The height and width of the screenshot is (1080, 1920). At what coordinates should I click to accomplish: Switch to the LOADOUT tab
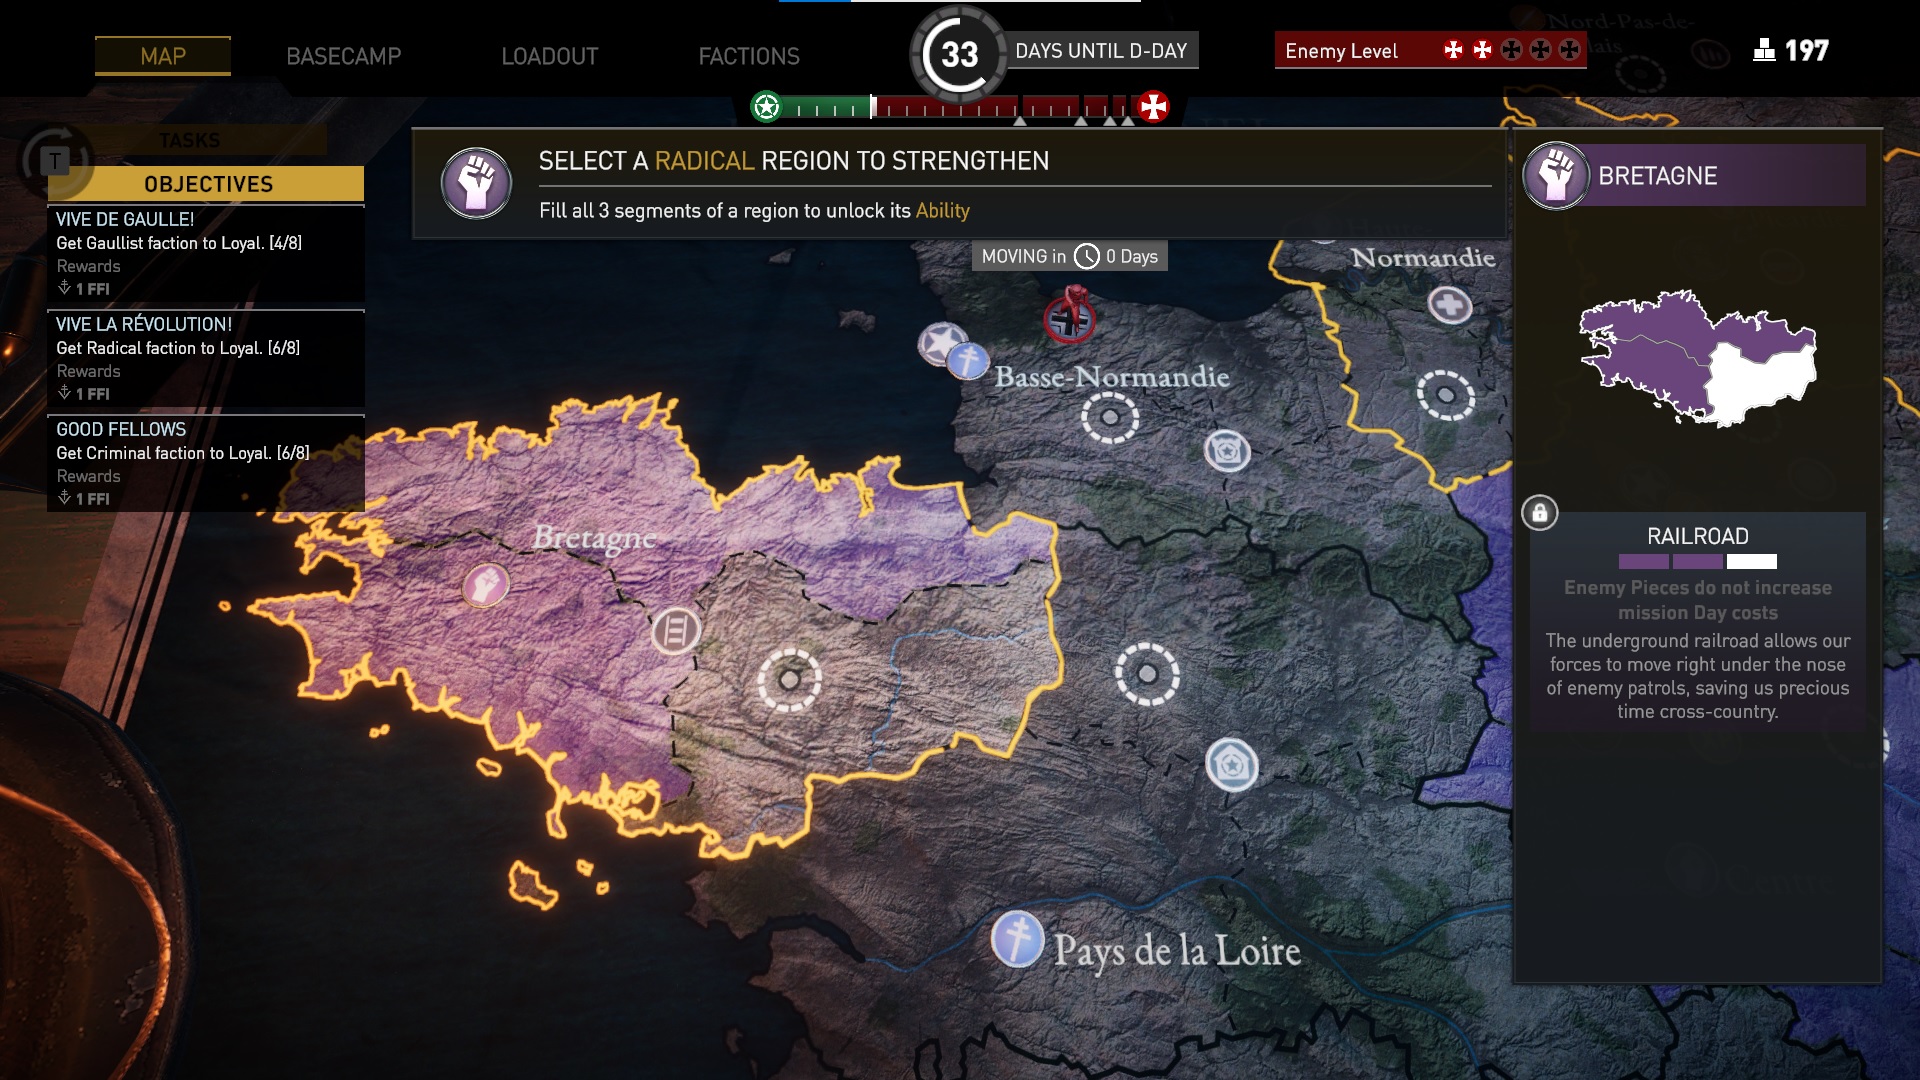549,56
